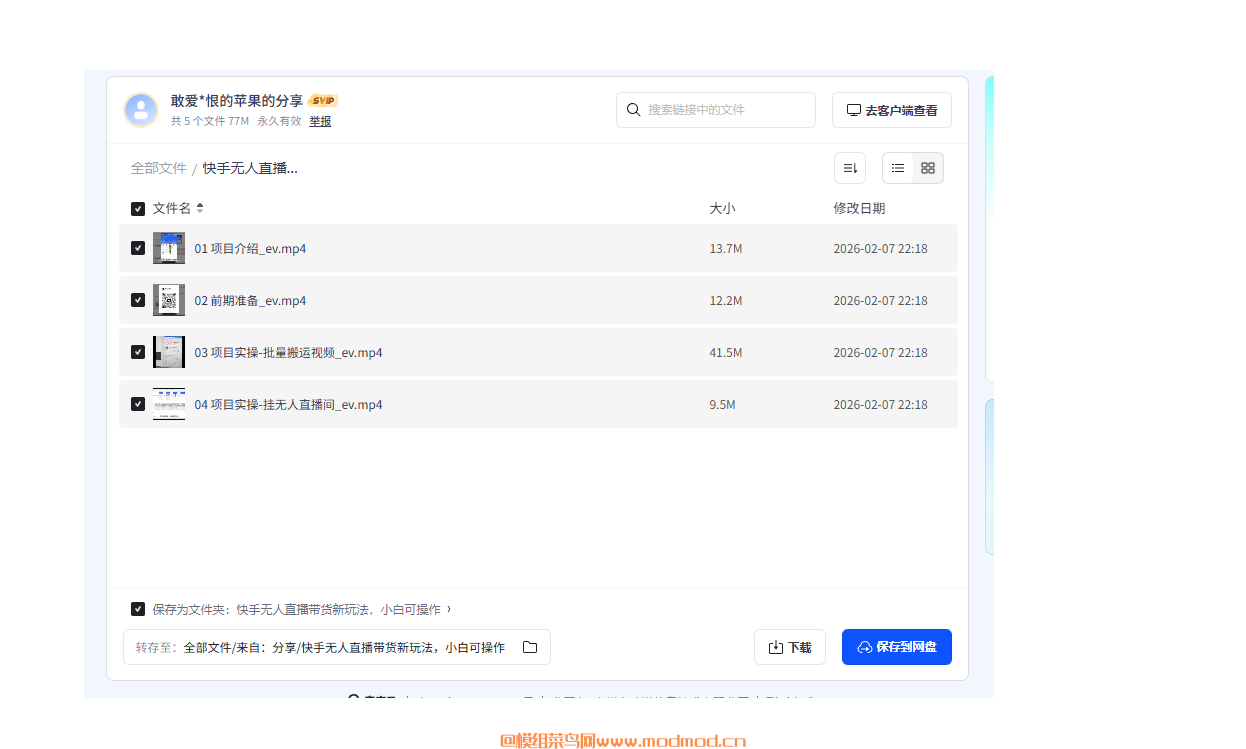Click the 下载 button

point(789,647)
